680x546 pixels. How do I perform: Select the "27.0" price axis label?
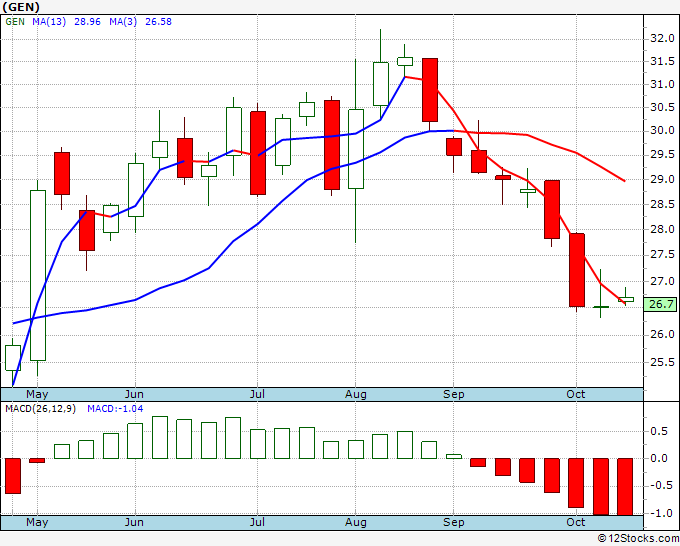coord(662,281)
